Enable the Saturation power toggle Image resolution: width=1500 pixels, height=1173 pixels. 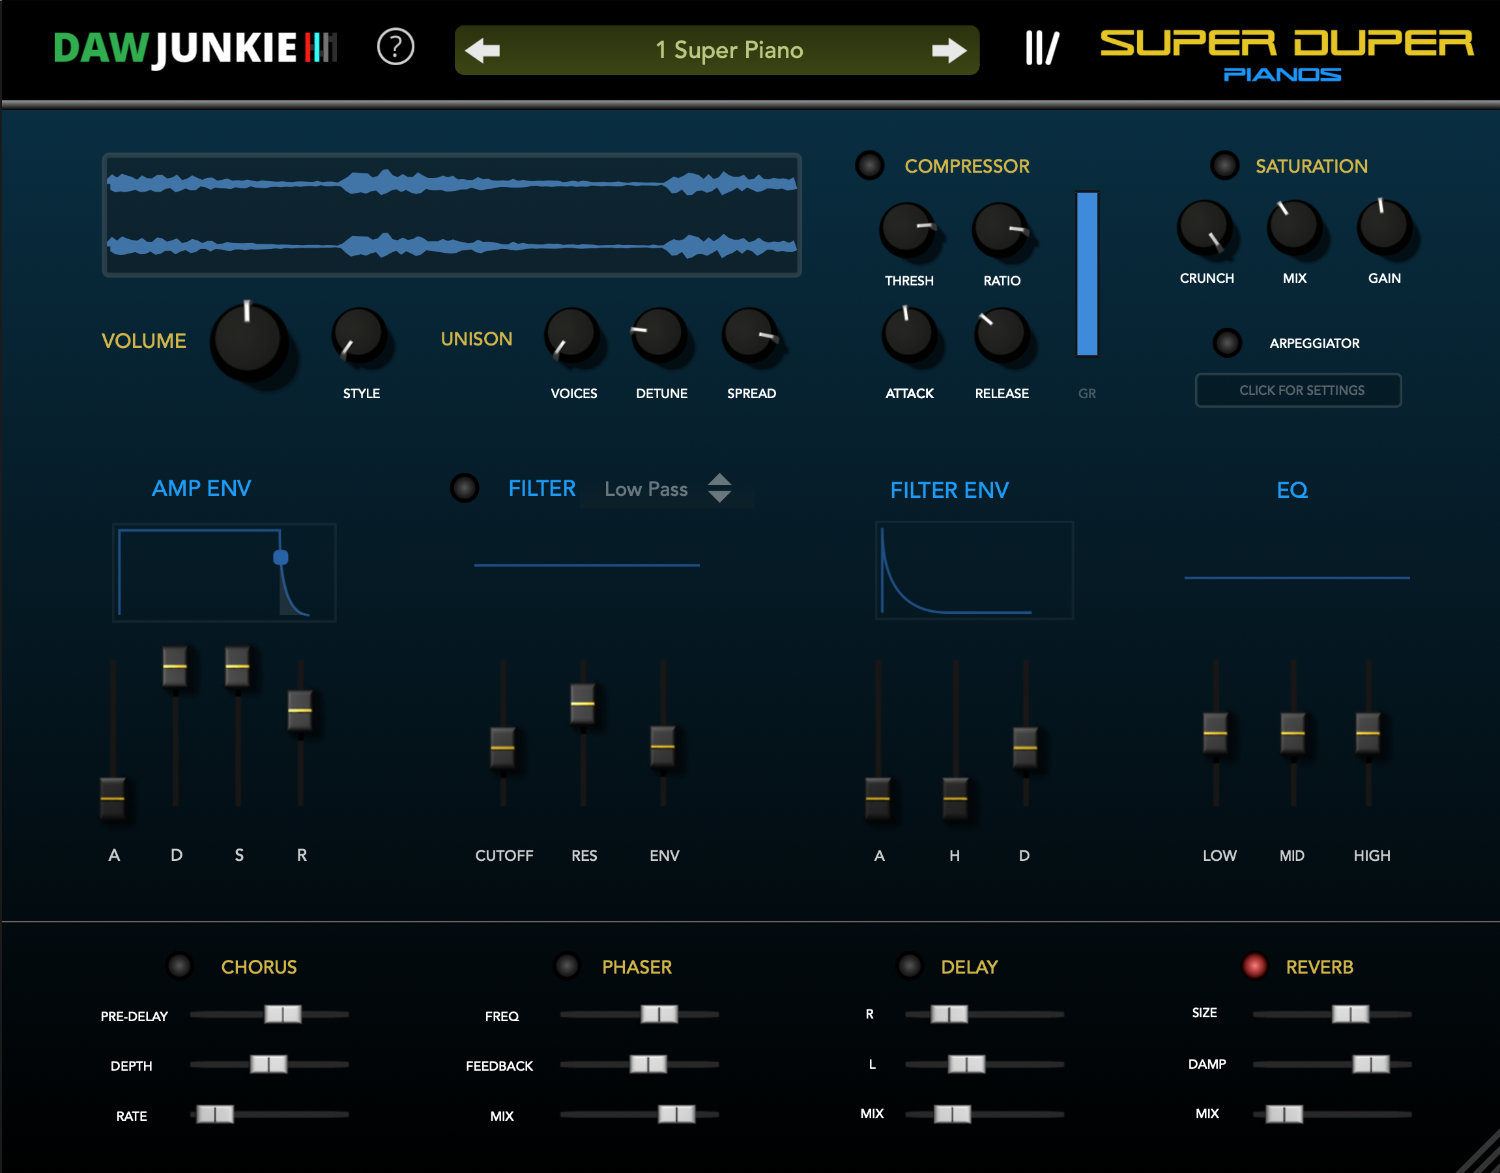coord(1225,165)
